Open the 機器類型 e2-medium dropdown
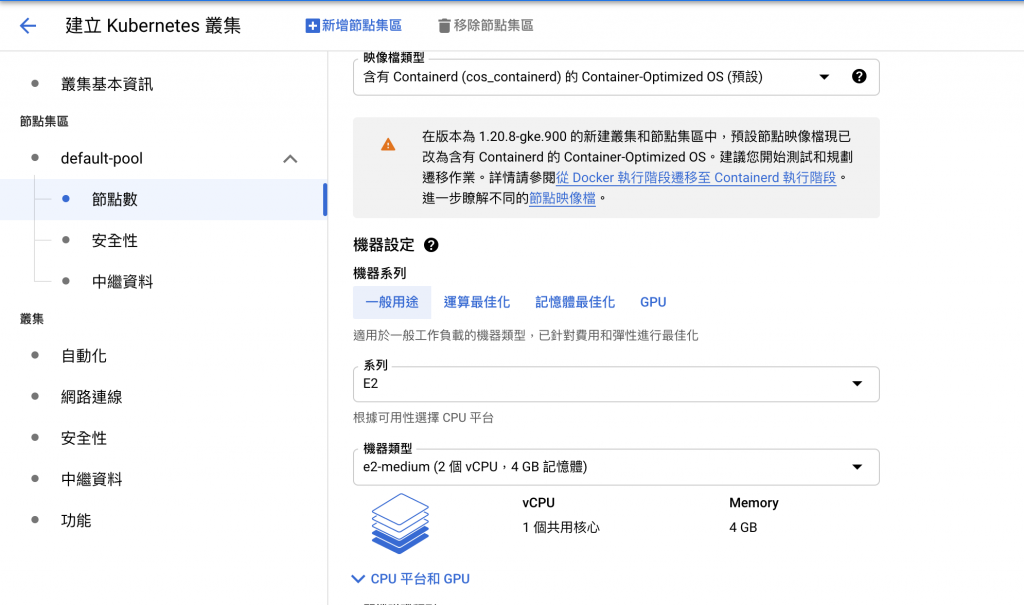 pos(616,467)
